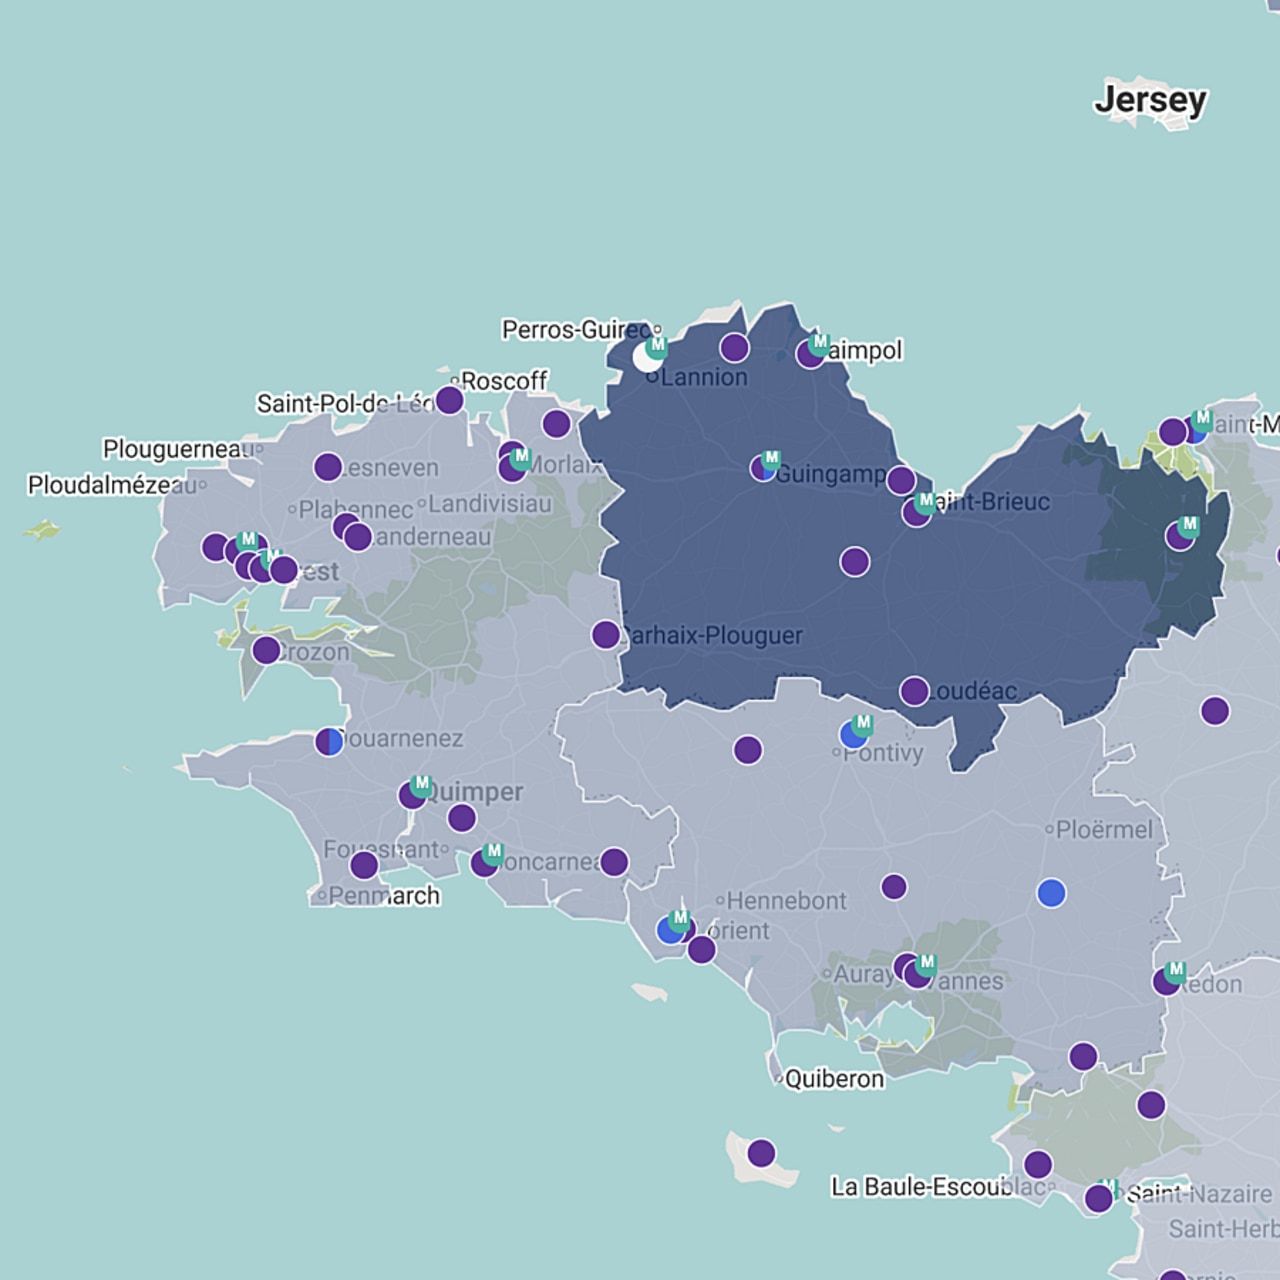Viewport: 1280px width, 1280px height.
Task: Open the purple marker north of Morlaix
Action: click(556, 423)
